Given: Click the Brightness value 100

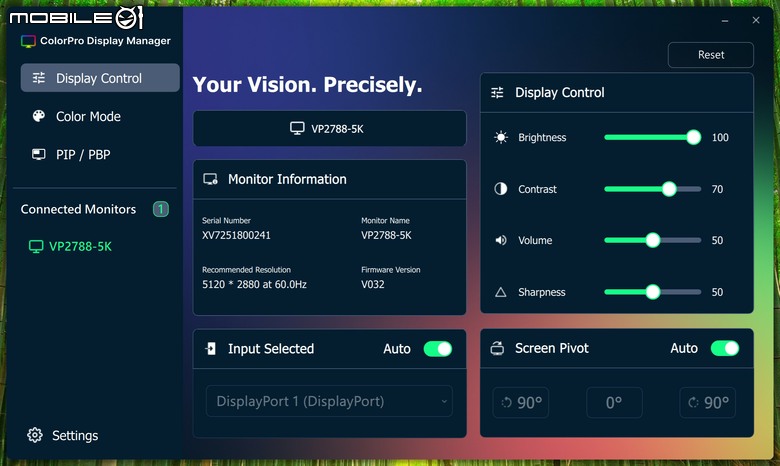Looking at the screenshot, I should point(720,137).
